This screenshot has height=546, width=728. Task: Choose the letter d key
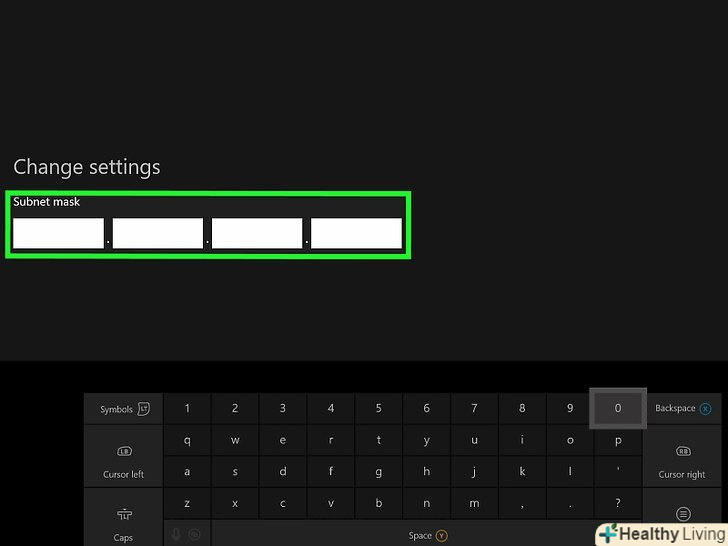click(283, 472)
